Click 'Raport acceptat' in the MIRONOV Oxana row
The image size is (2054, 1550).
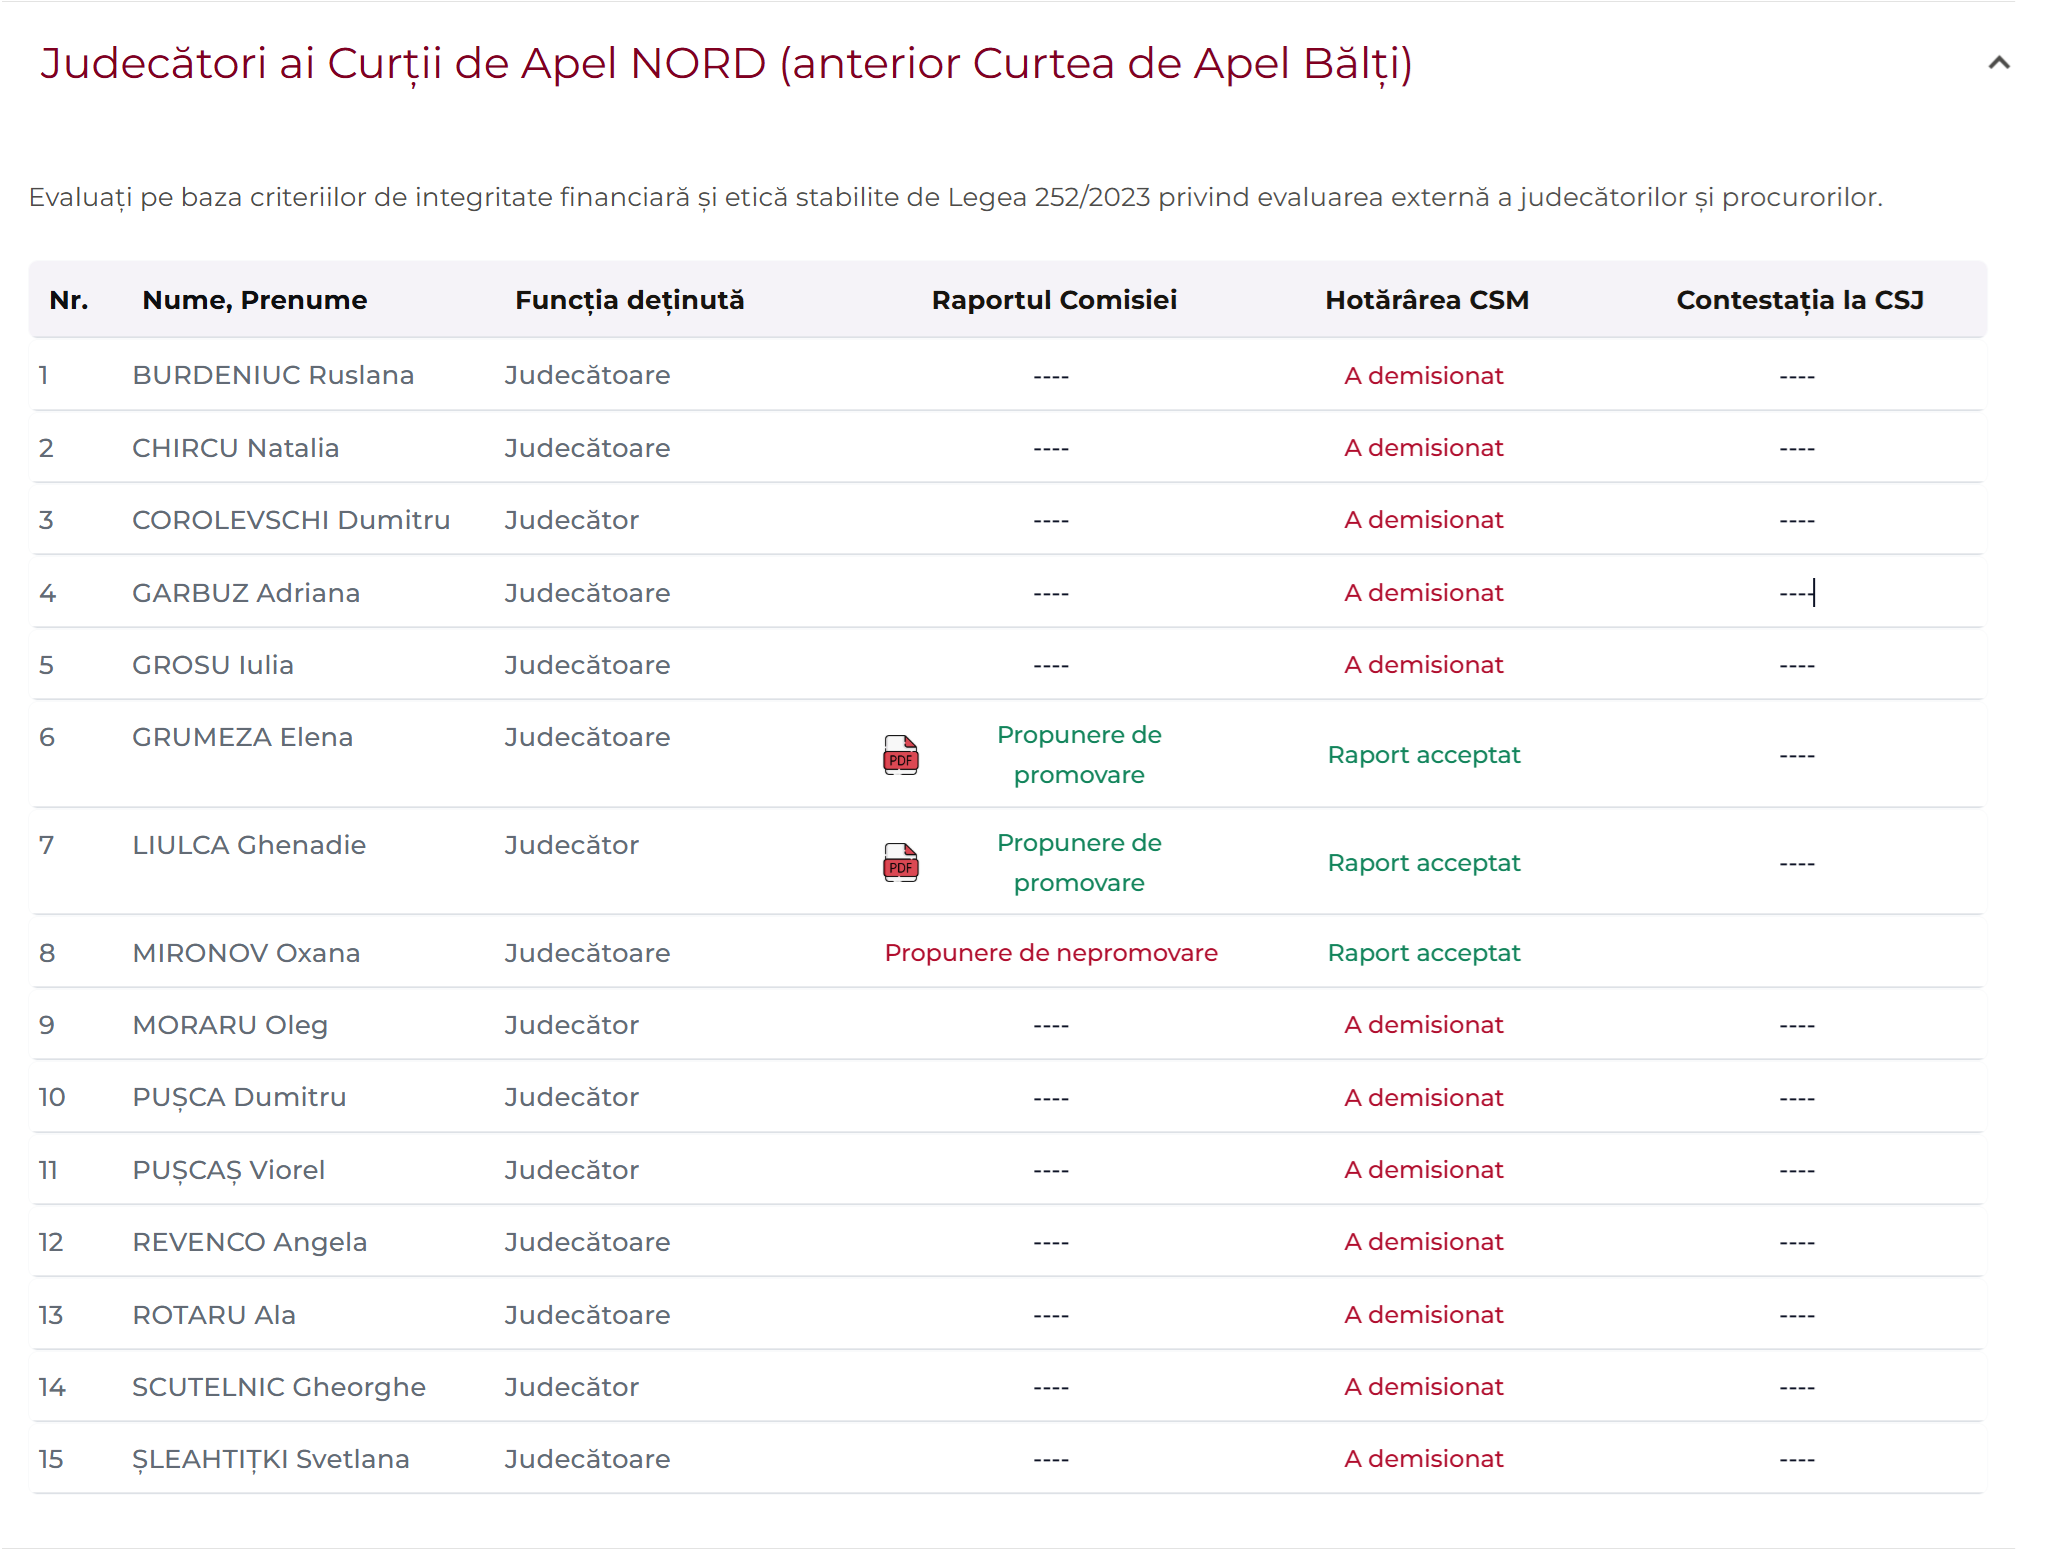pos(1423,953)
